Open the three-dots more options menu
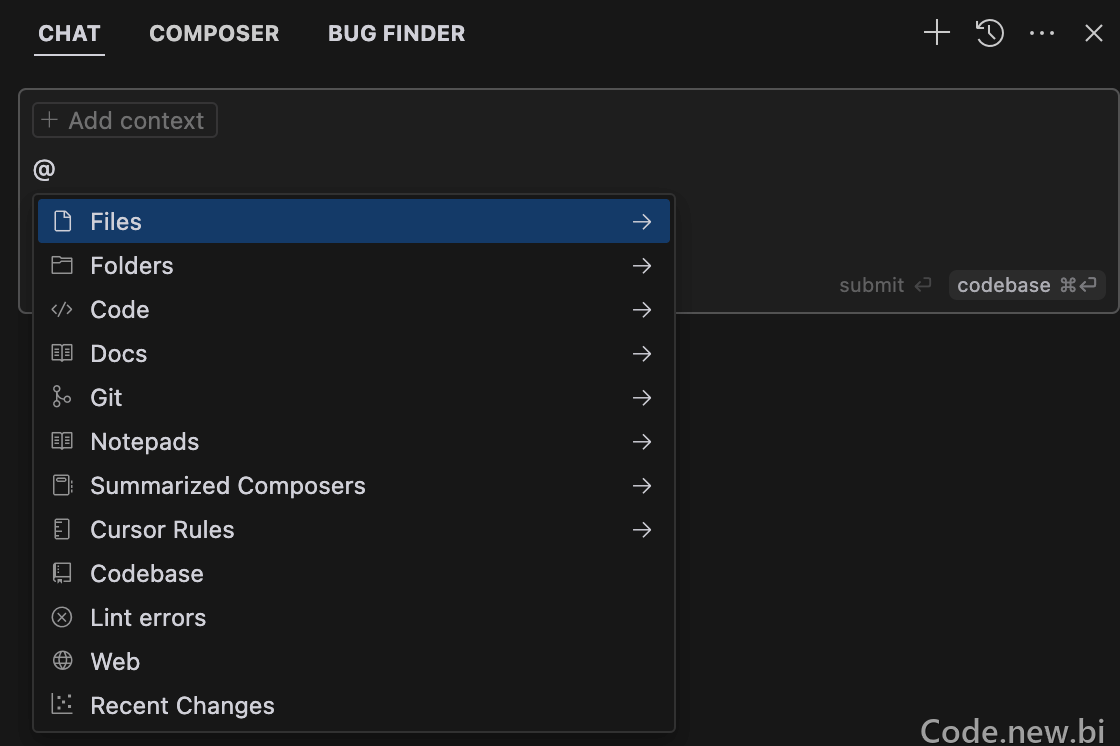The image size is (1120, 746). [x=1042, y=33]
